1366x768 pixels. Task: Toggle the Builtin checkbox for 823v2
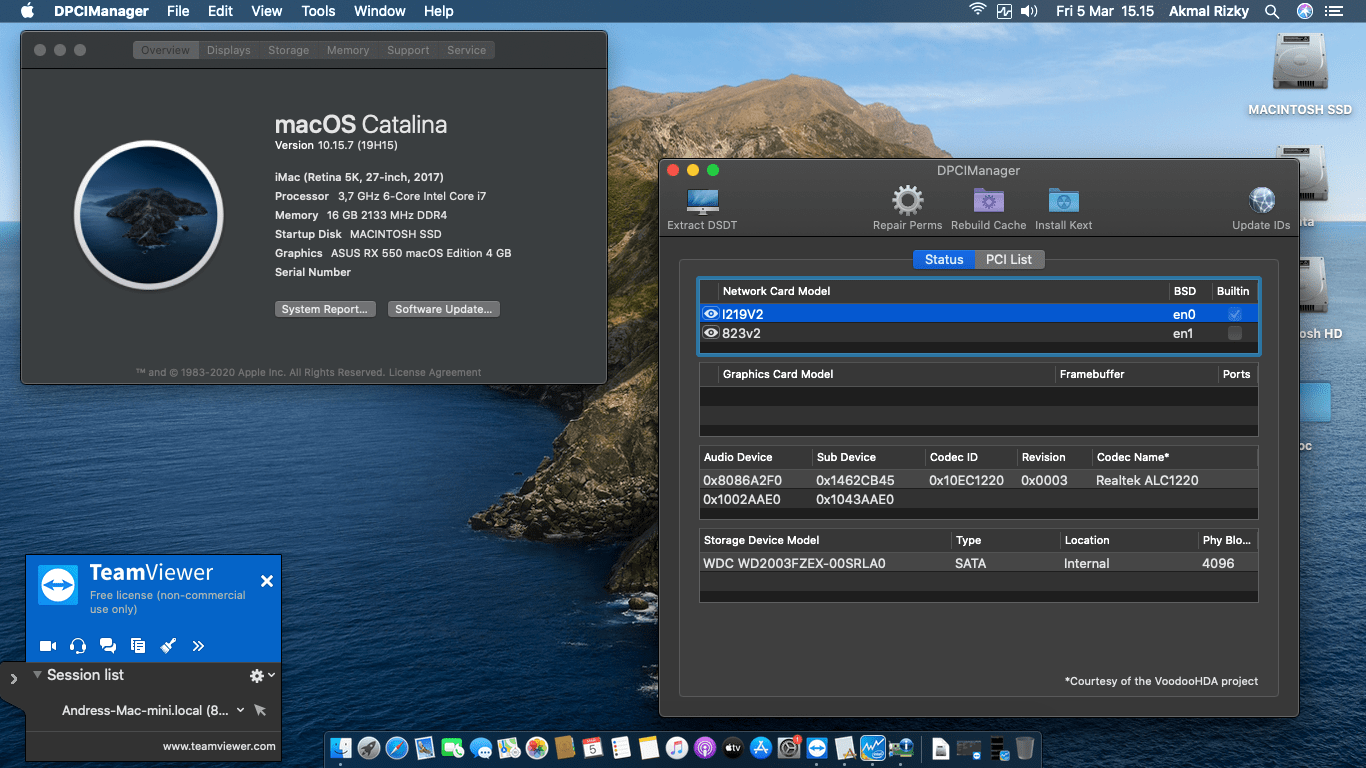pos(1234,333)
